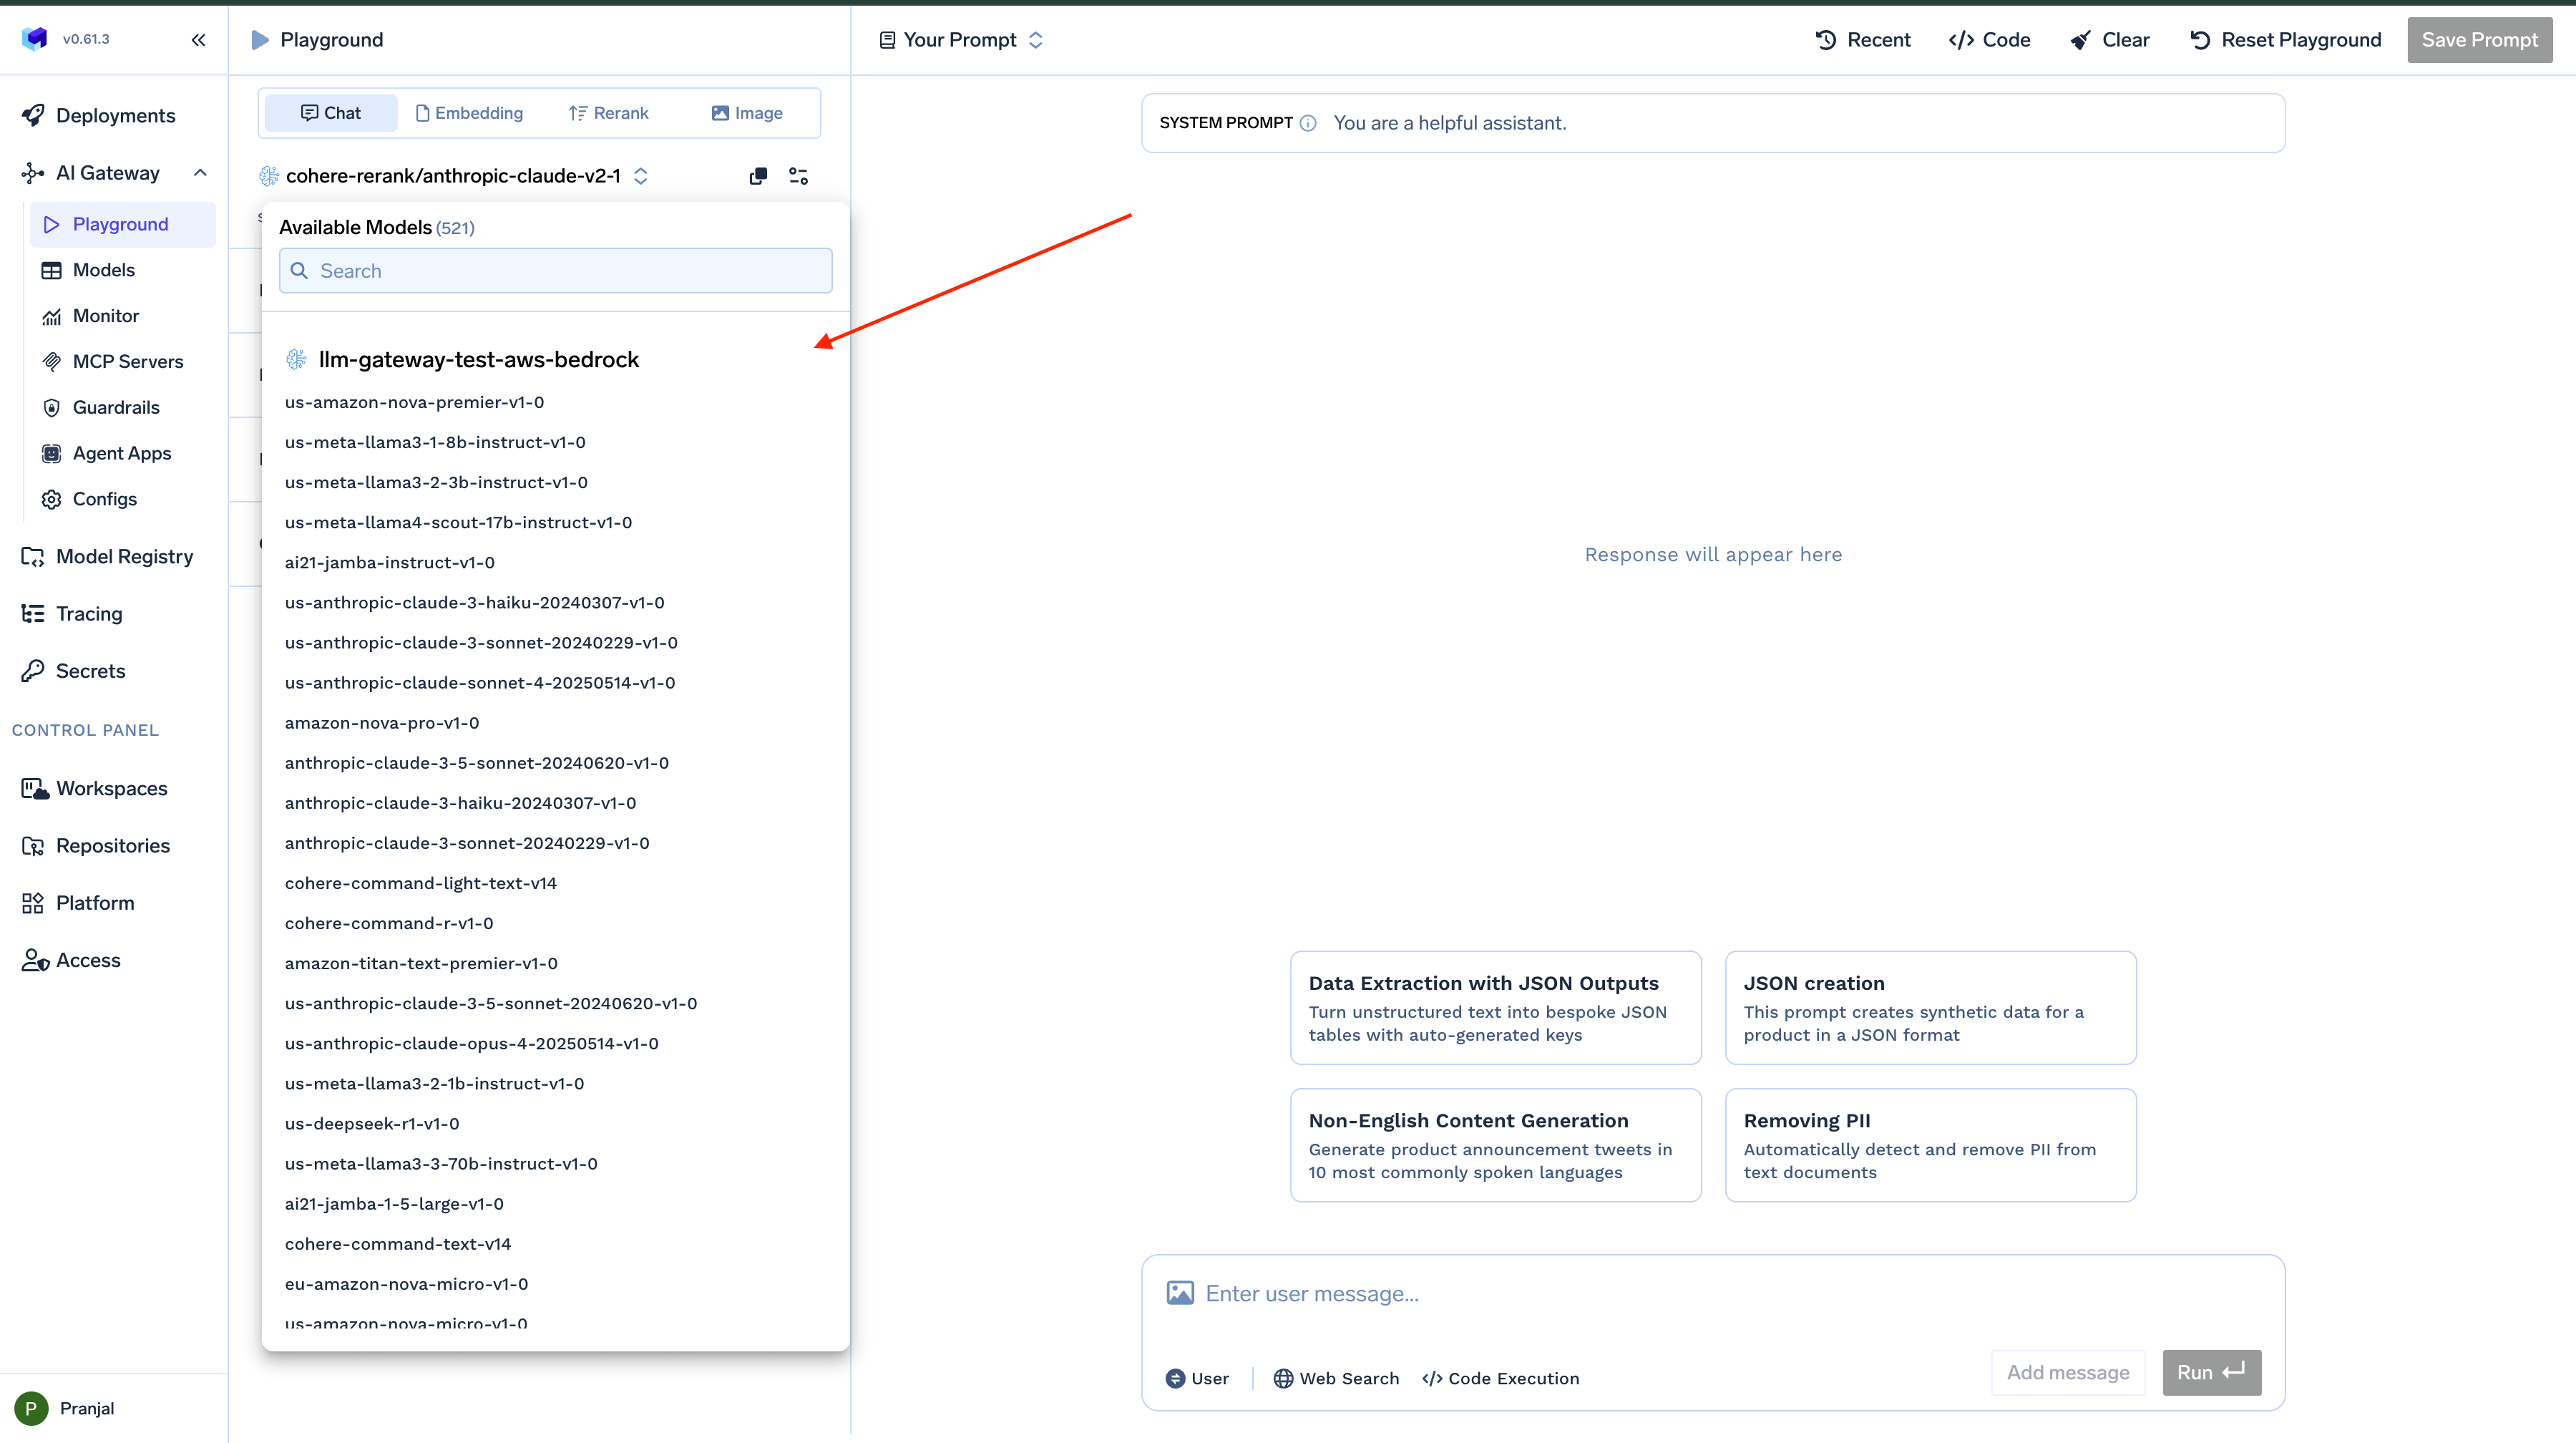Screen dimensions: 2576x1443
Task: Toggle the Web Search tool
Action: pos(1336,1379)
